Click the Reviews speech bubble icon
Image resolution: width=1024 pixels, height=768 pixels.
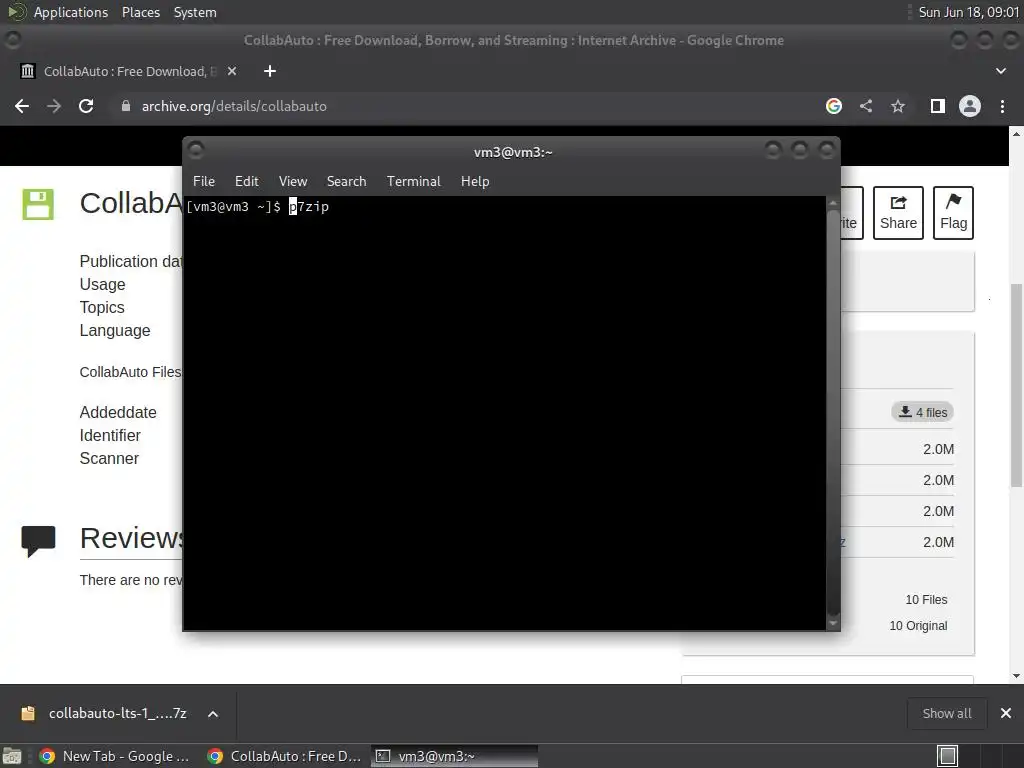coord(38,541)
